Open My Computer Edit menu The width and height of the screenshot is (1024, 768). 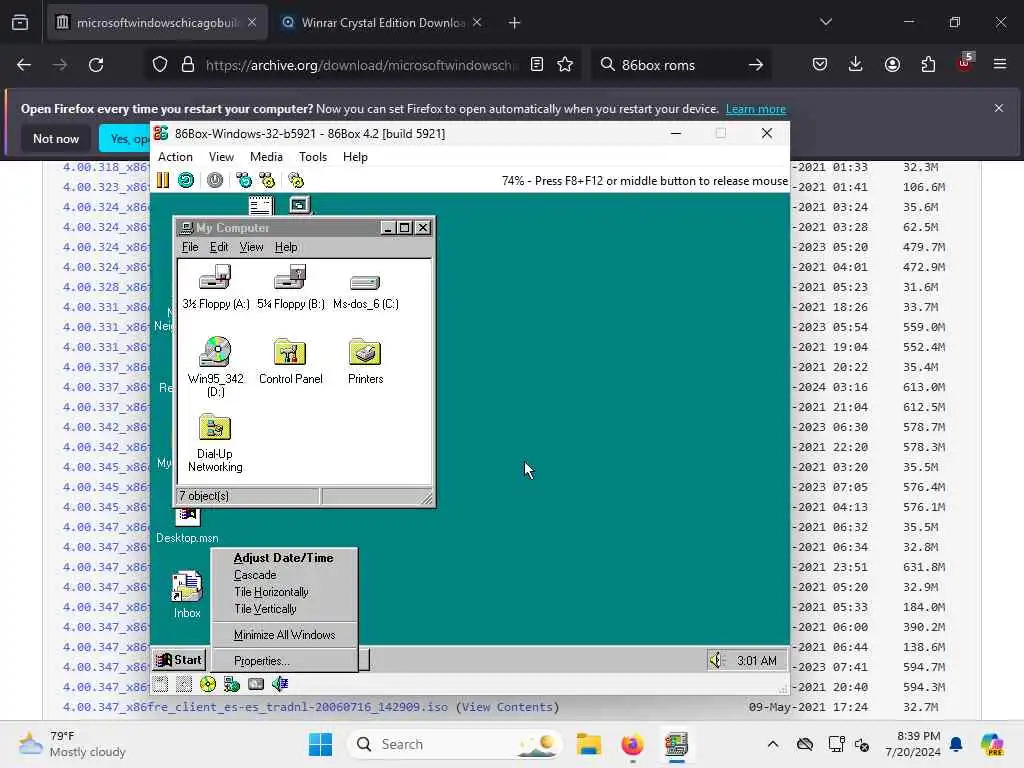pyautogui.click(x=219, y=247)
